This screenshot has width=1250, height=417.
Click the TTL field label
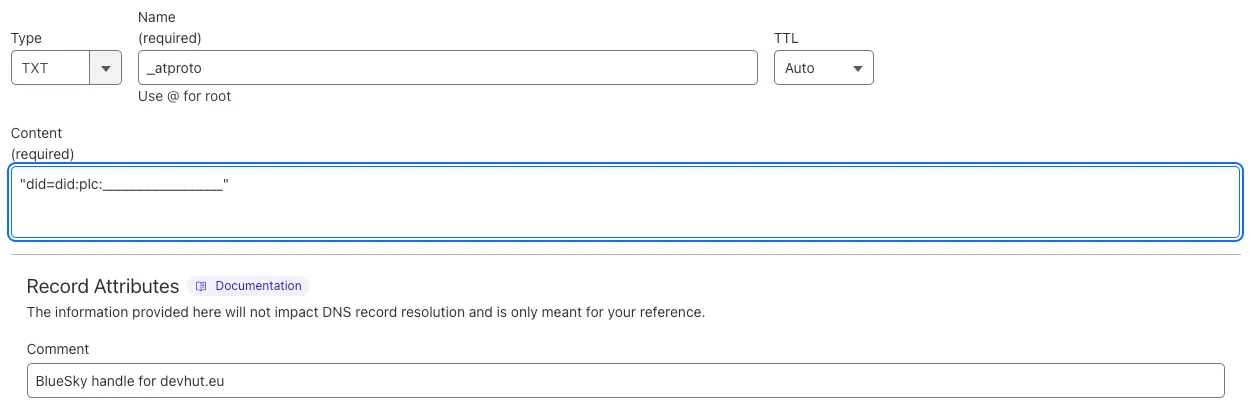786,38
